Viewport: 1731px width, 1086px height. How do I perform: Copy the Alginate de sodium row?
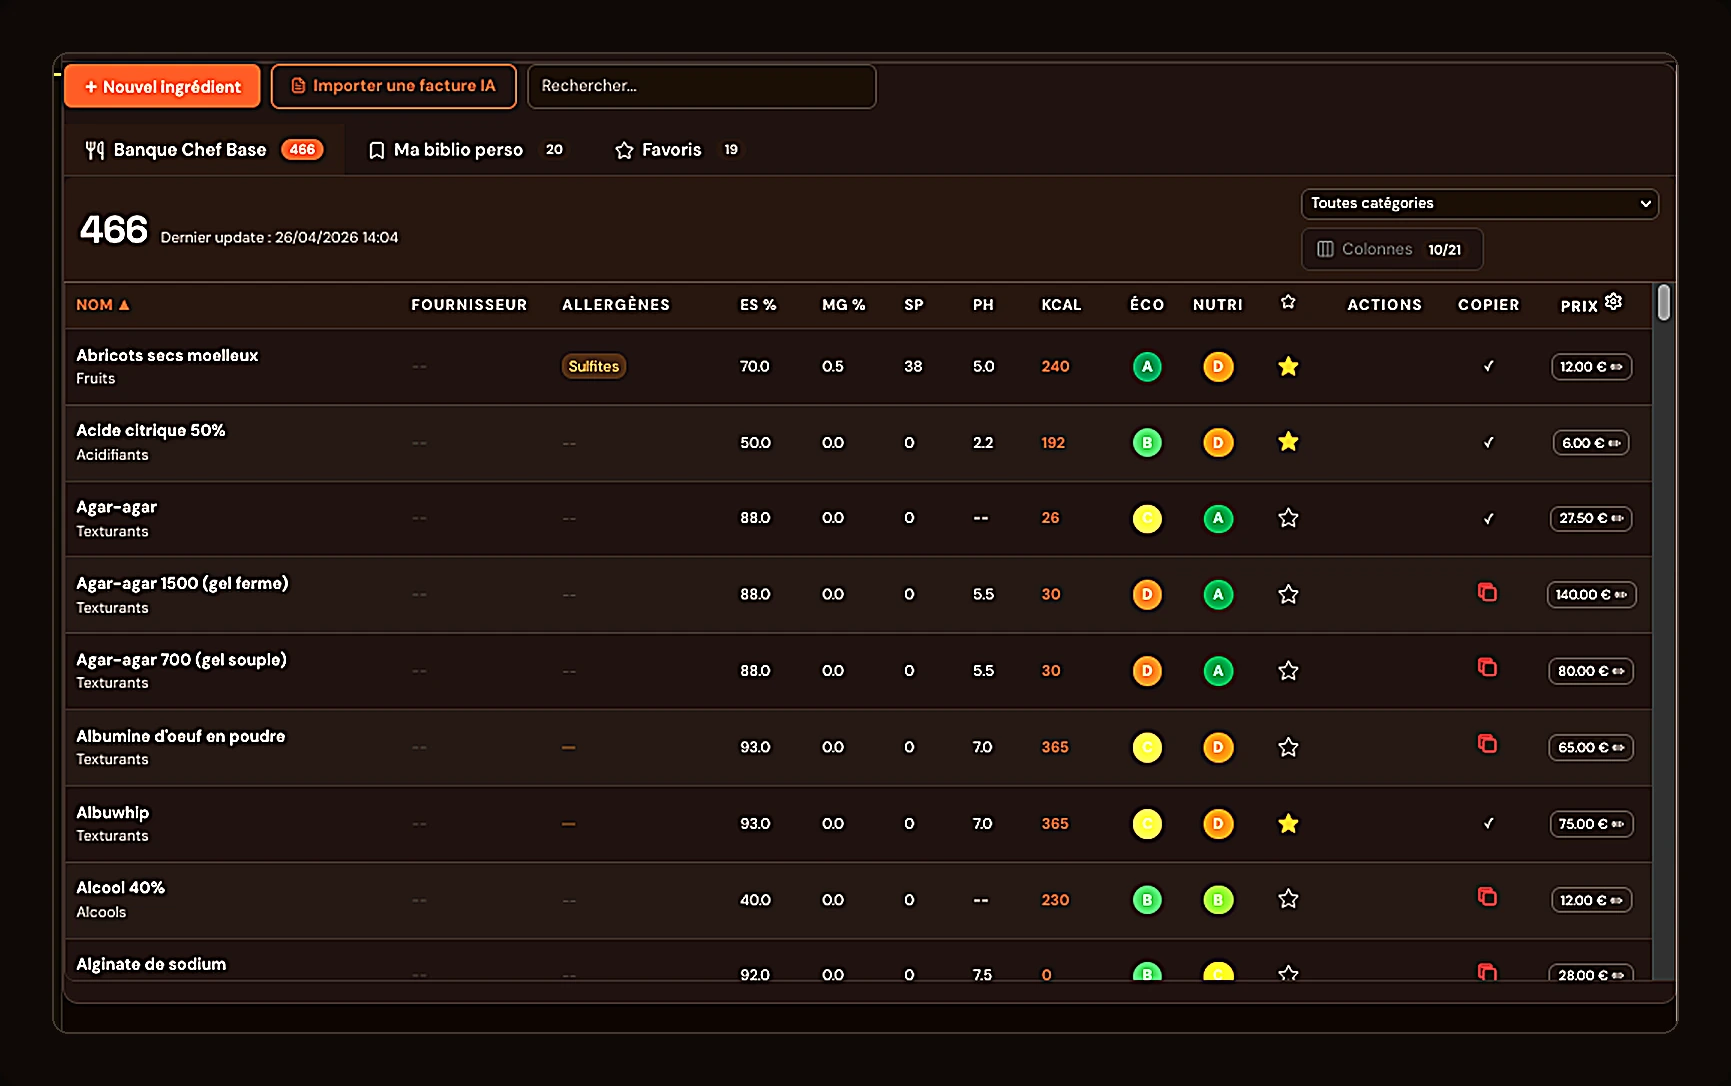pyautogui.click(x=1487, y=971)
